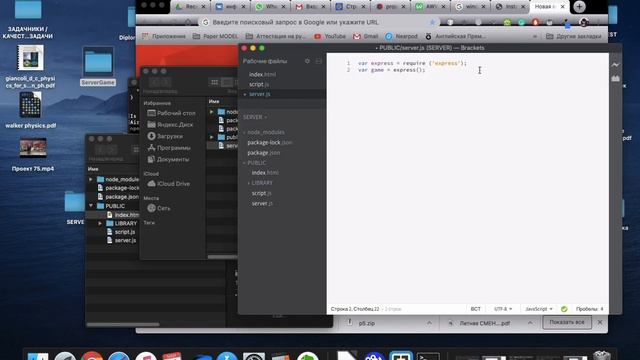The height and width of the screenshot is (360, 640).
Task: Click the split view icon in Brackets sidebar
Action: point(319,61)
